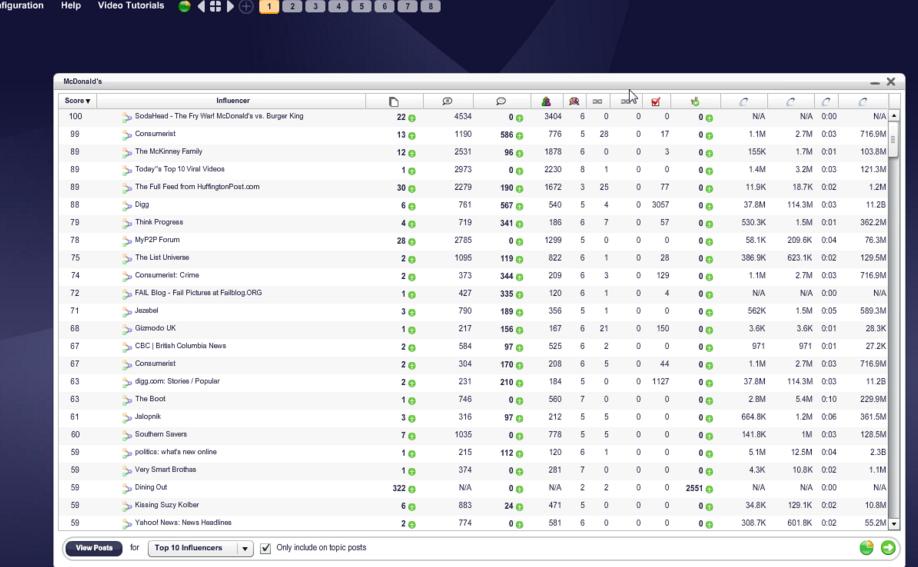The image size is (918, 567).
Task: Click the last gray swirl column header icon
Action: [862, 101]
